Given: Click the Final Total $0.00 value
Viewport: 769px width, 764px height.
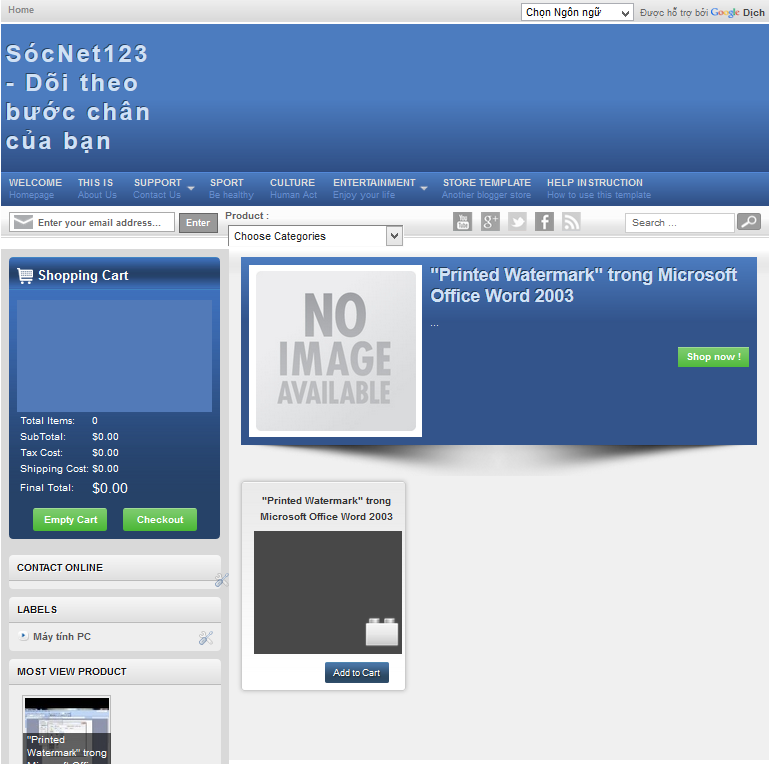Looking at the screenshot, I should [110, 488].
